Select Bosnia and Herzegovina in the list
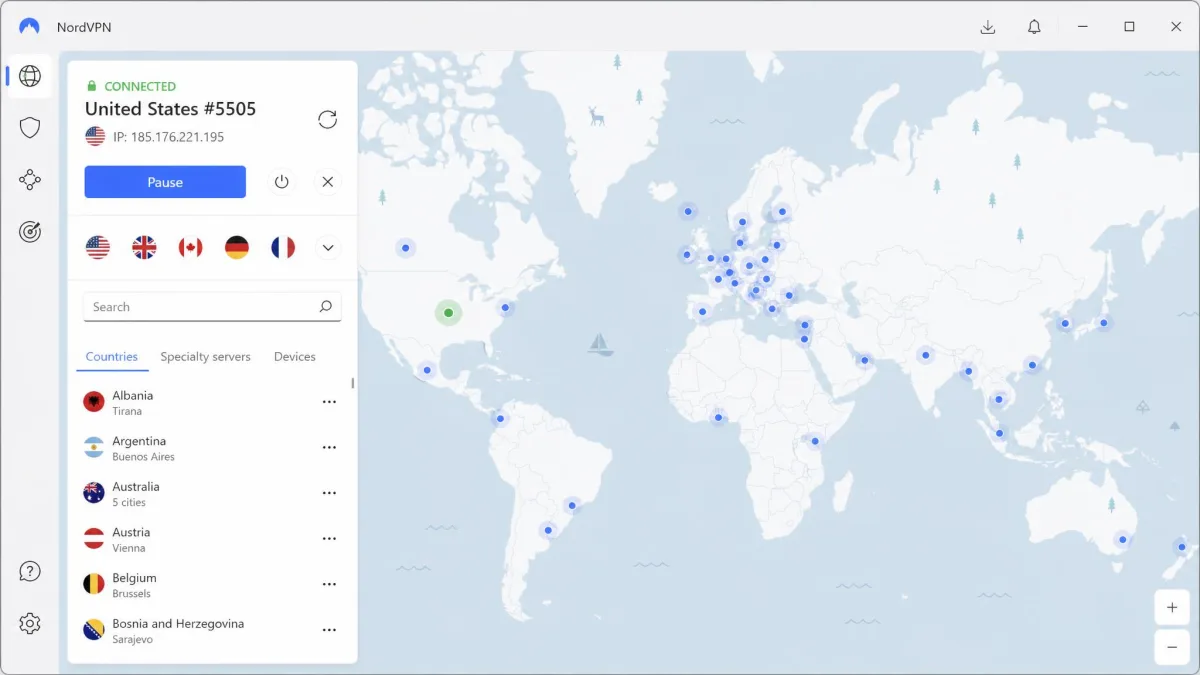 tap(212, 630)
